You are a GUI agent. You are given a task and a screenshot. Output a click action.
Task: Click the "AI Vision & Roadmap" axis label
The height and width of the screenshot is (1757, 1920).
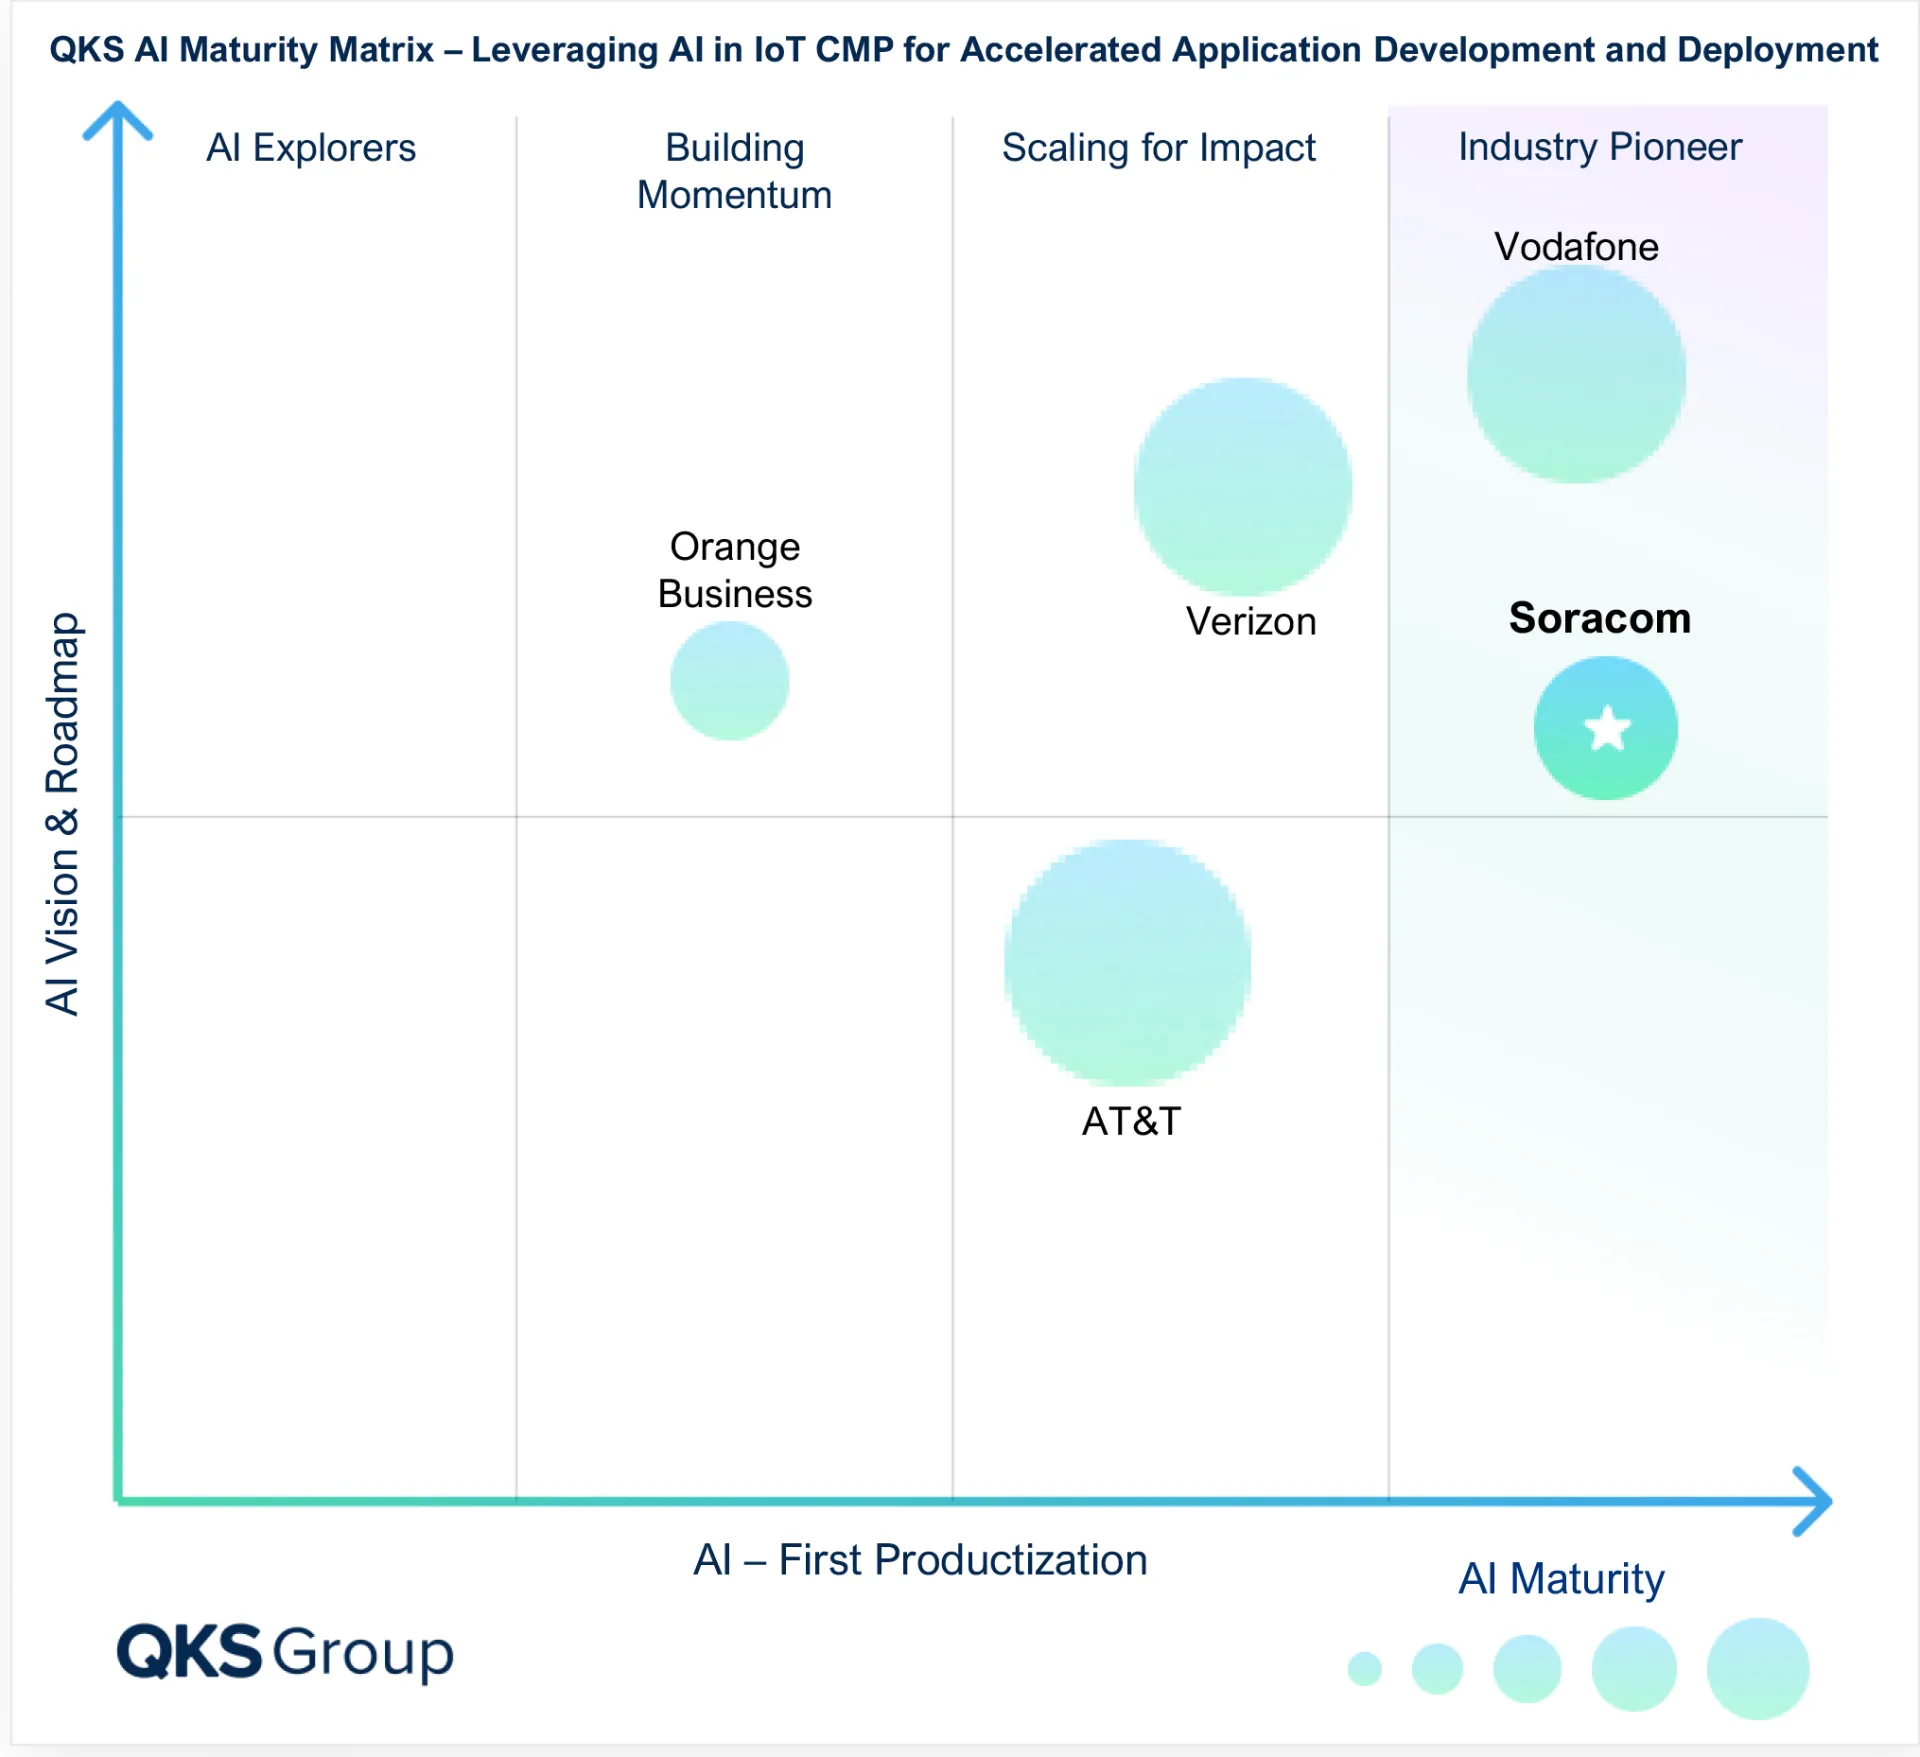63,814
